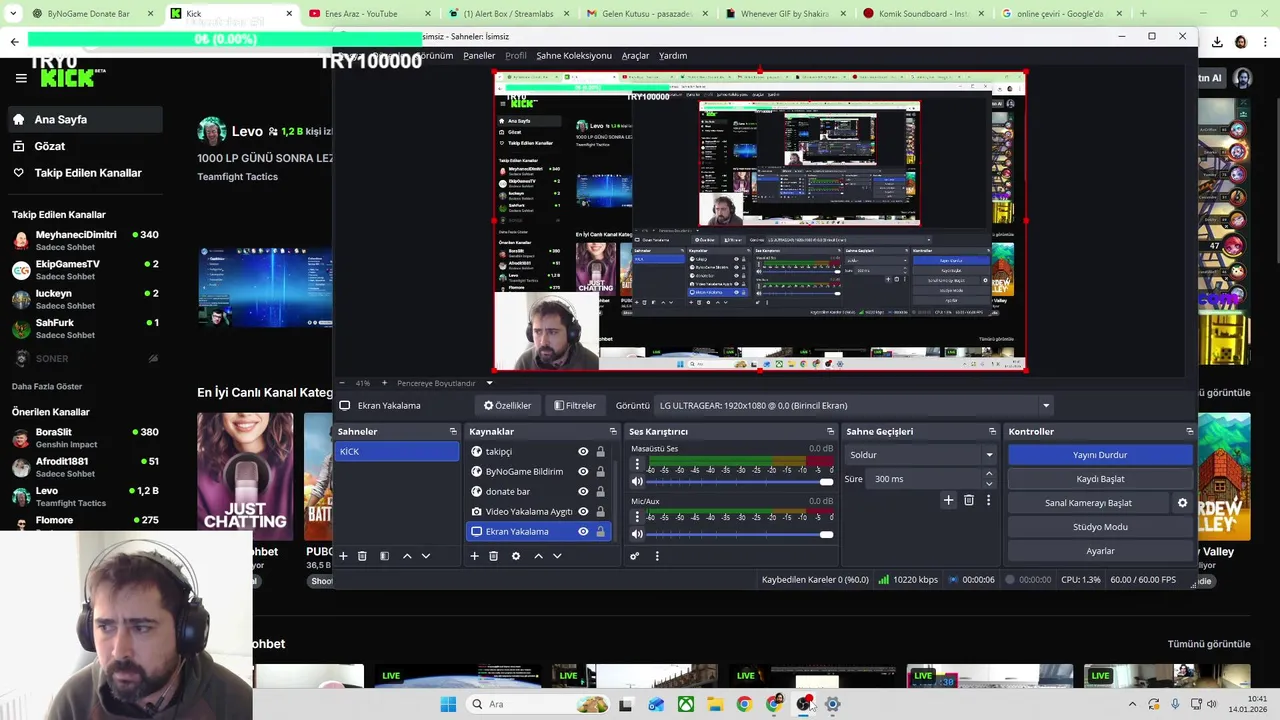
Task: Click the Stüdyo Modu button
Action: (1100, 527)
